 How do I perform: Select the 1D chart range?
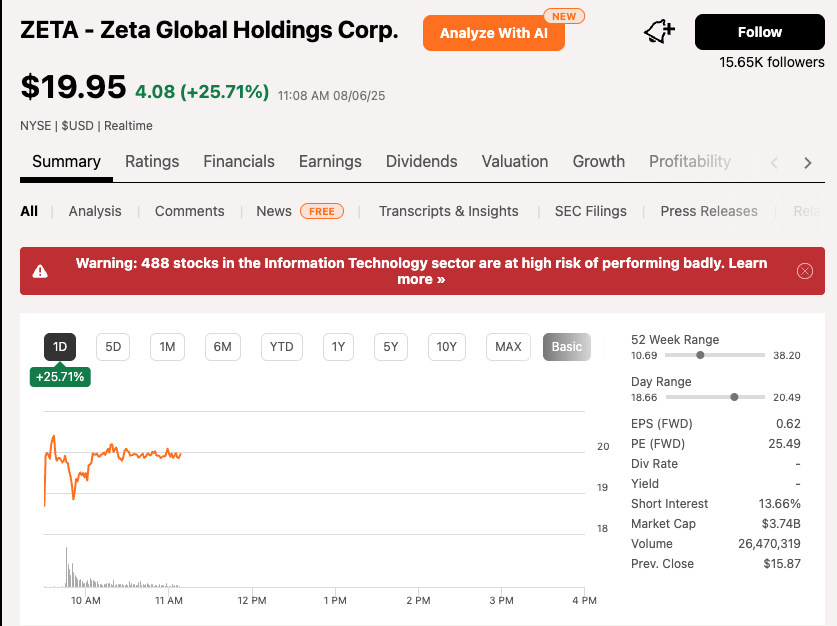pos(60,347)
